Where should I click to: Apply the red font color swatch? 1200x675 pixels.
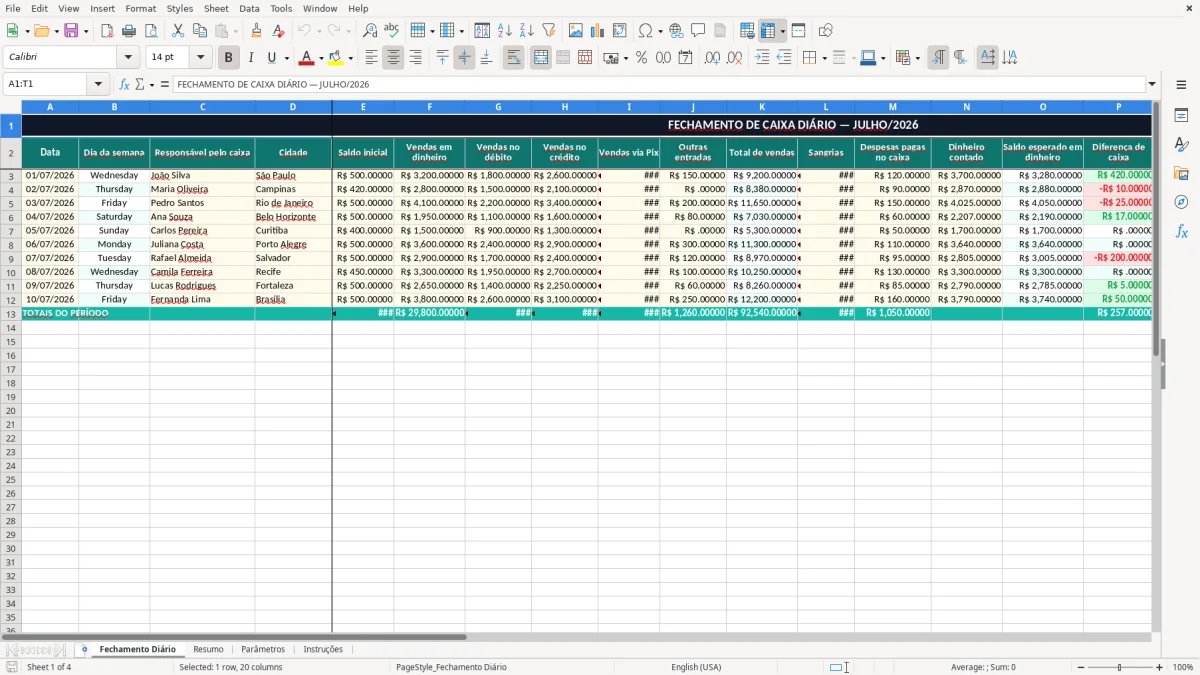[307, 58]
